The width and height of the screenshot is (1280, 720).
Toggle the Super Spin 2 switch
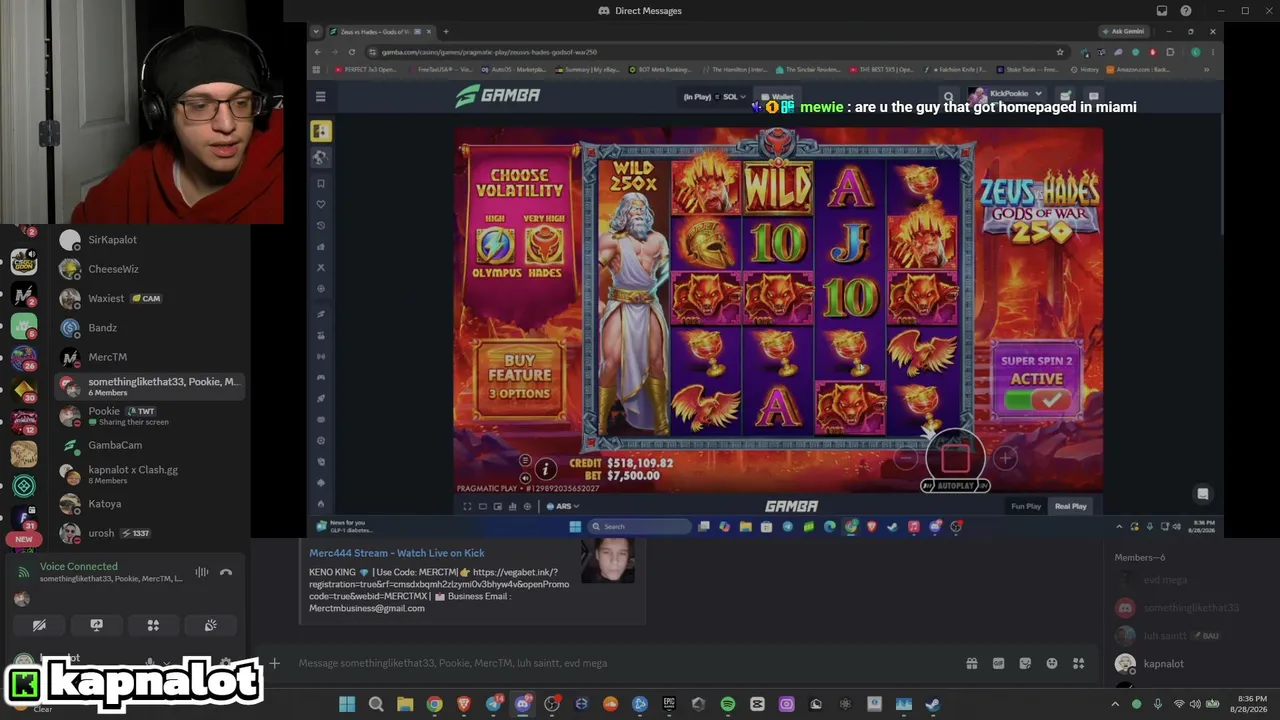pyautogui.click(x=1036, y=400)
